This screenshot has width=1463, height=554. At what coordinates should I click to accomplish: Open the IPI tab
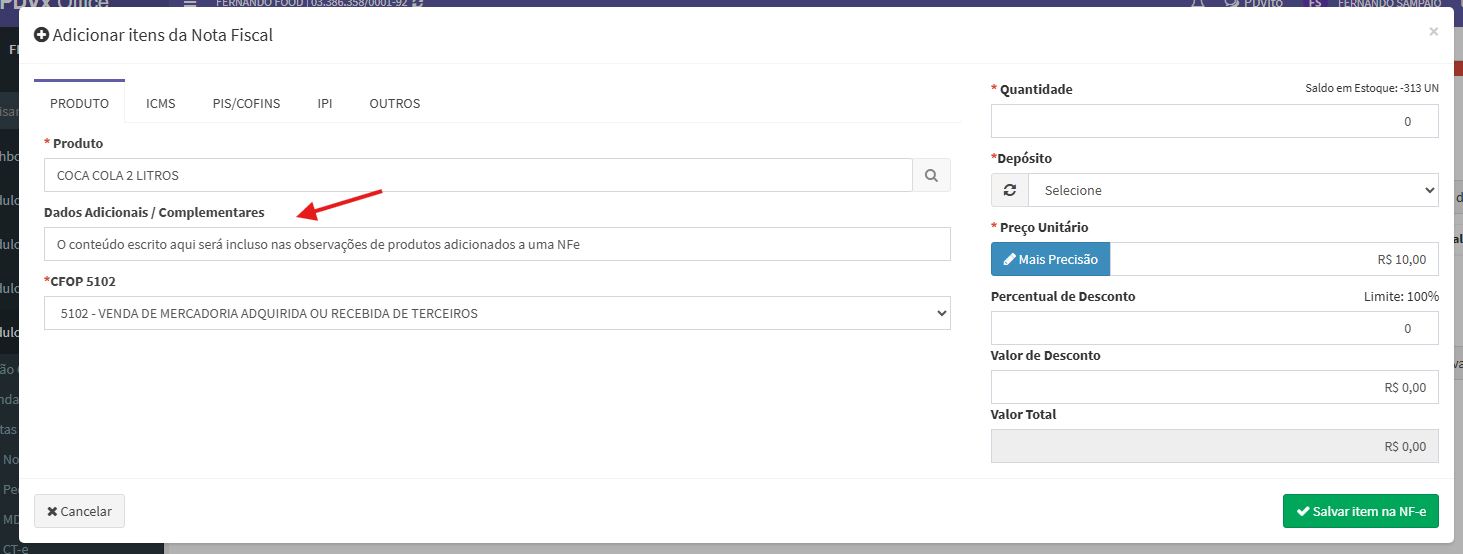(x=325, y=103)
